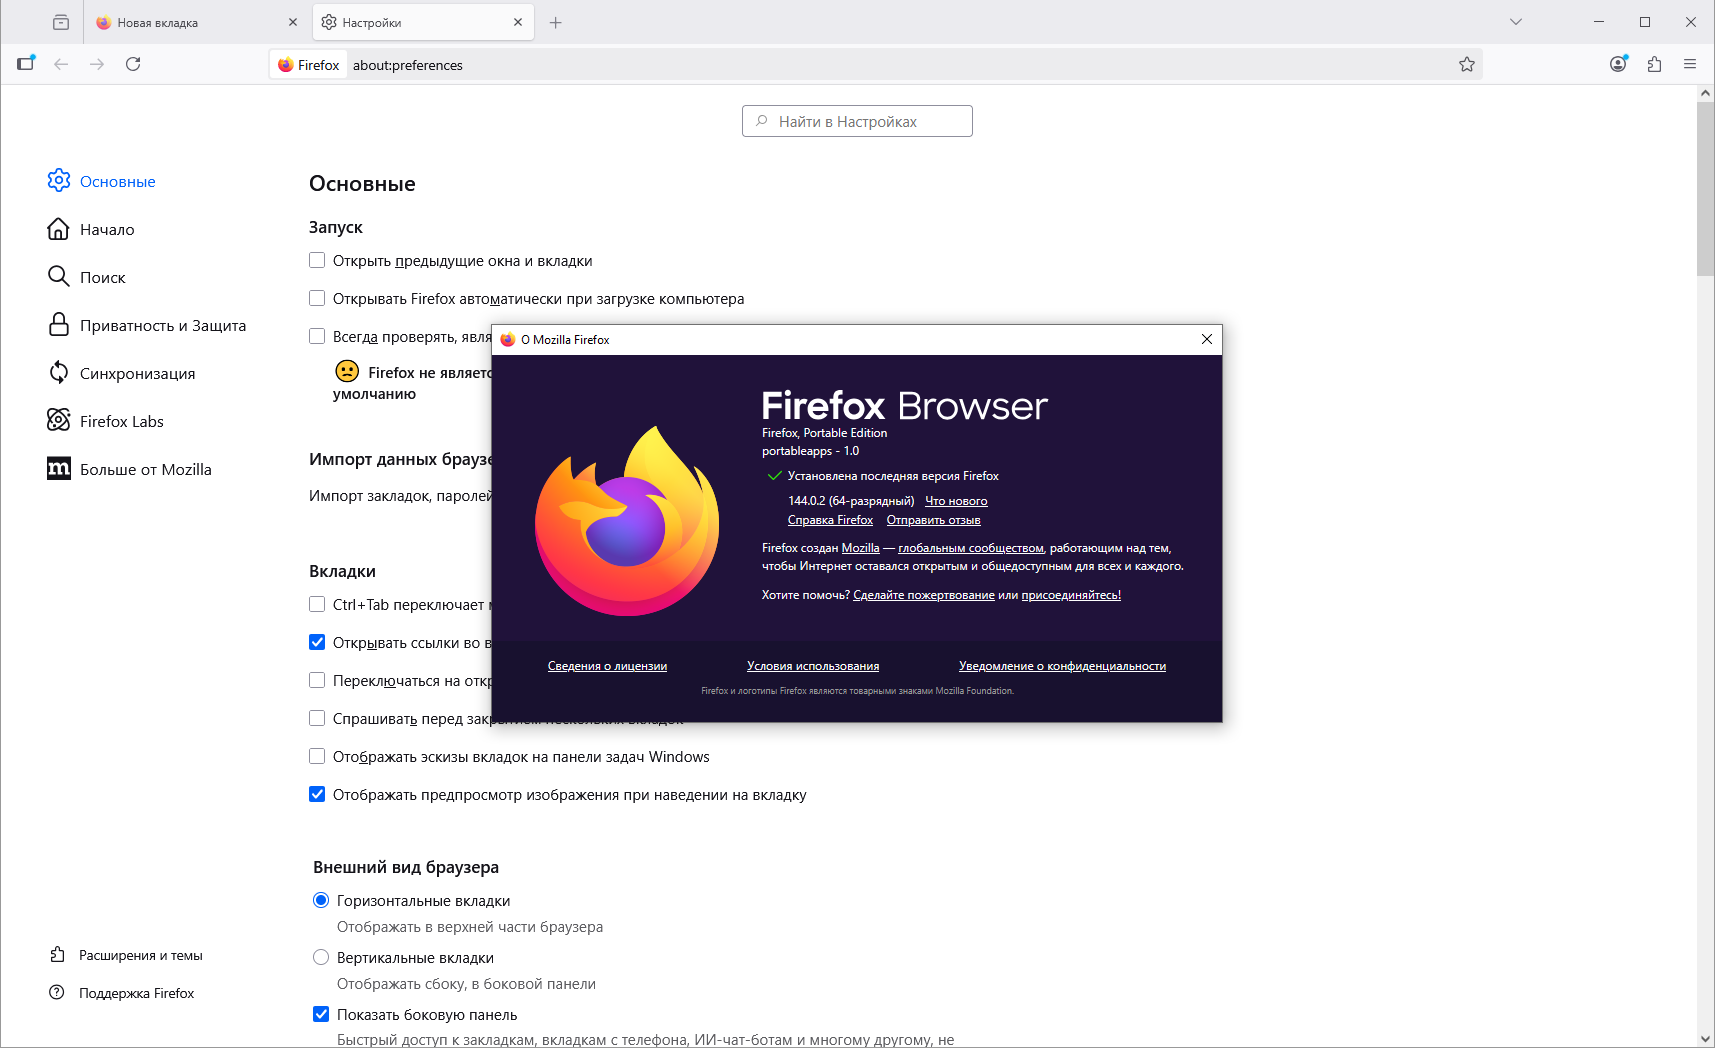Screen dimensions: 1715x1048
Task: Click the Firefox icon in the about dialog title bar
Action: [x=508, y=340]
